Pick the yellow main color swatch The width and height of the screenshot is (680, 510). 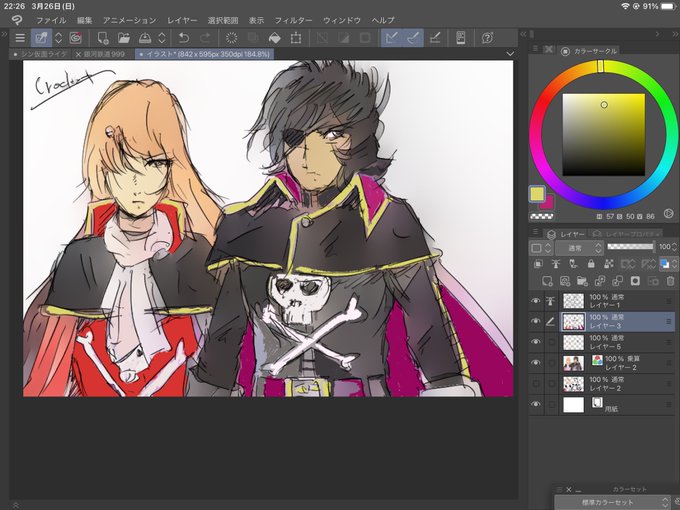click(x=537, y=194)
